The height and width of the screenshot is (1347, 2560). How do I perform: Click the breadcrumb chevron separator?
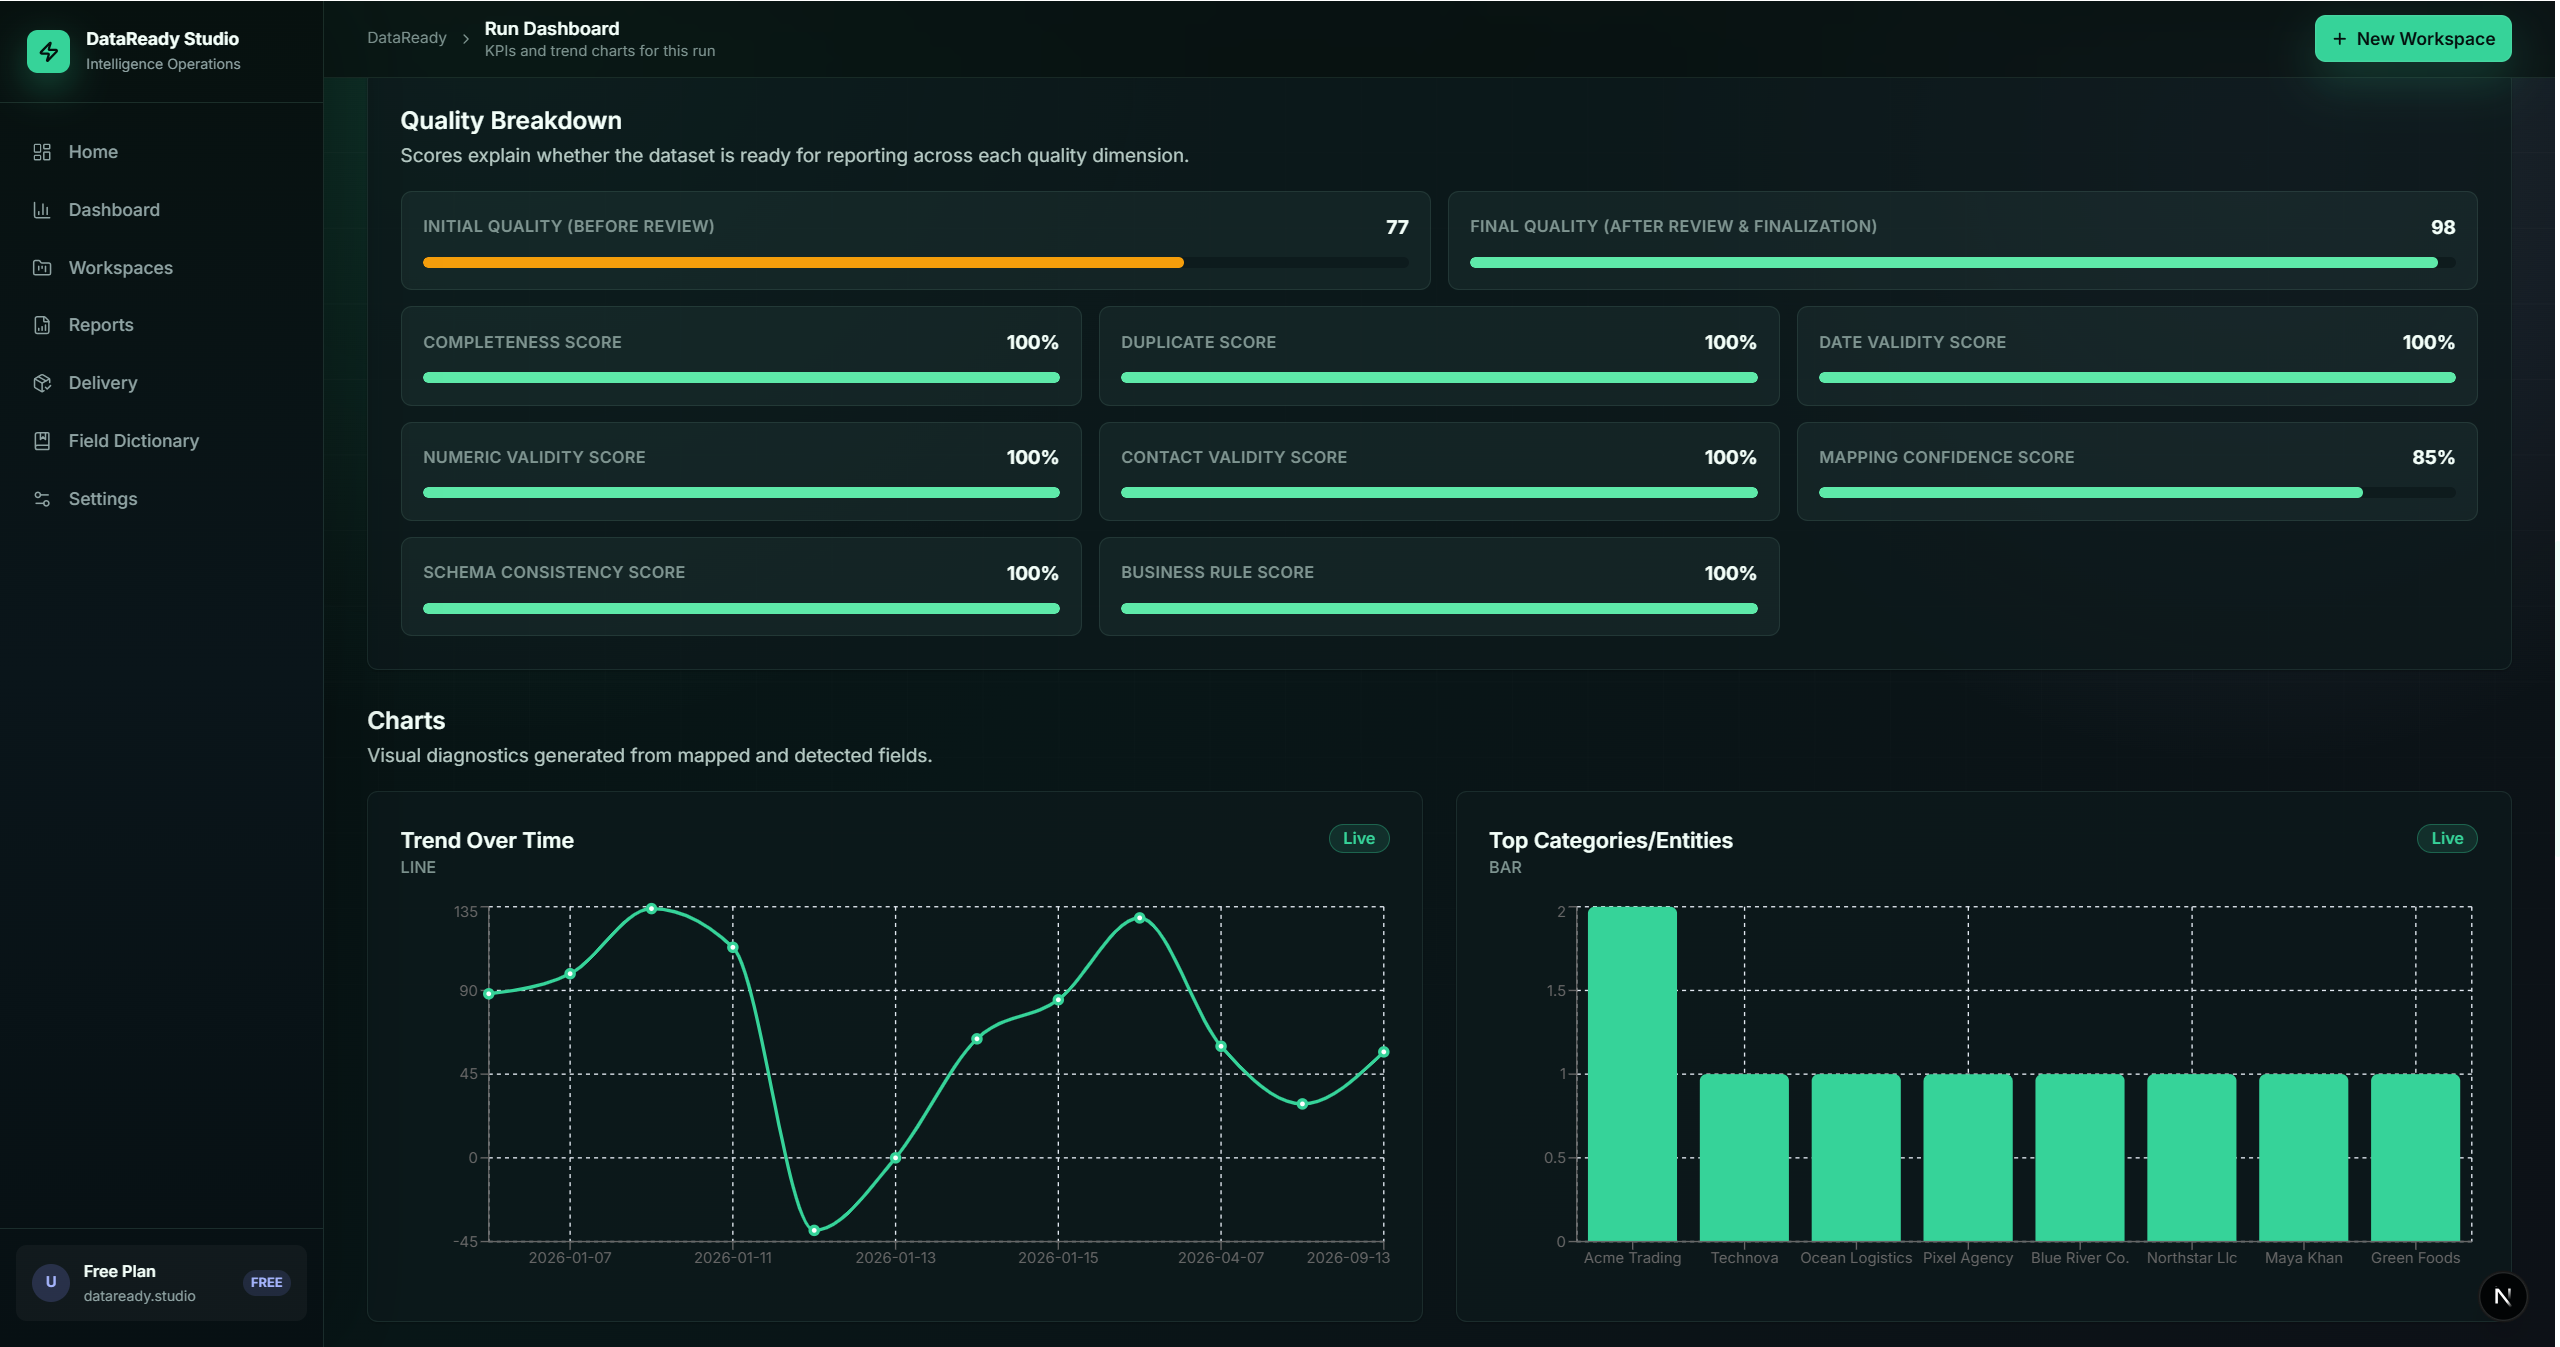click(466, 39)
